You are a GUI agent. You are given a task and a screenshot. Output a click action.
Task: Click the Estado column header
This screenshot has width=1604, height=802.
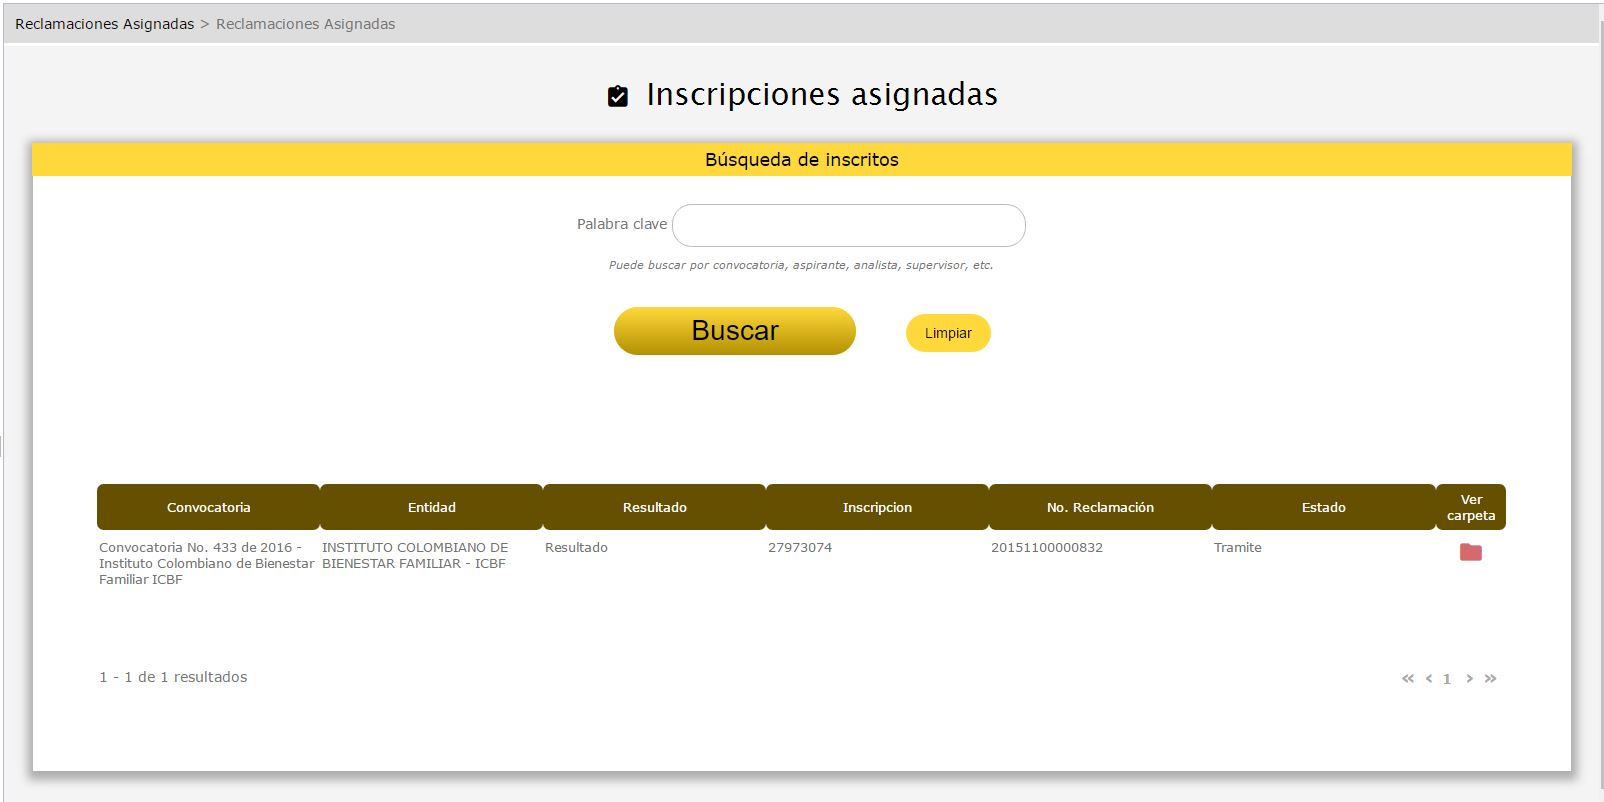1323,507
